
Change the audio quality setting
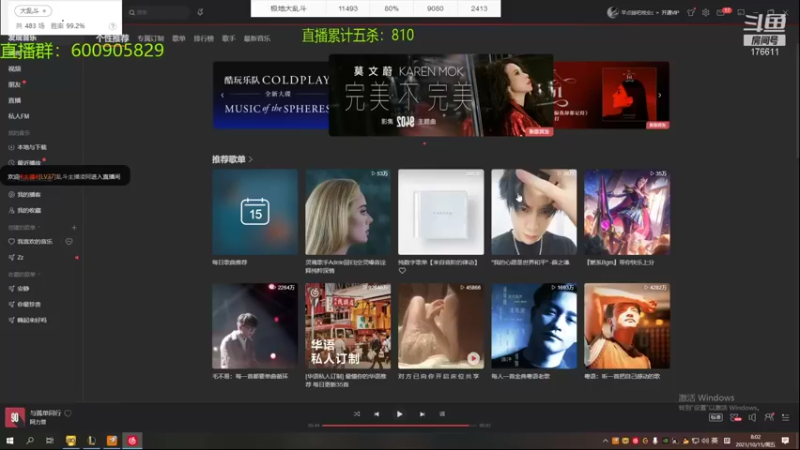[716, 417]
